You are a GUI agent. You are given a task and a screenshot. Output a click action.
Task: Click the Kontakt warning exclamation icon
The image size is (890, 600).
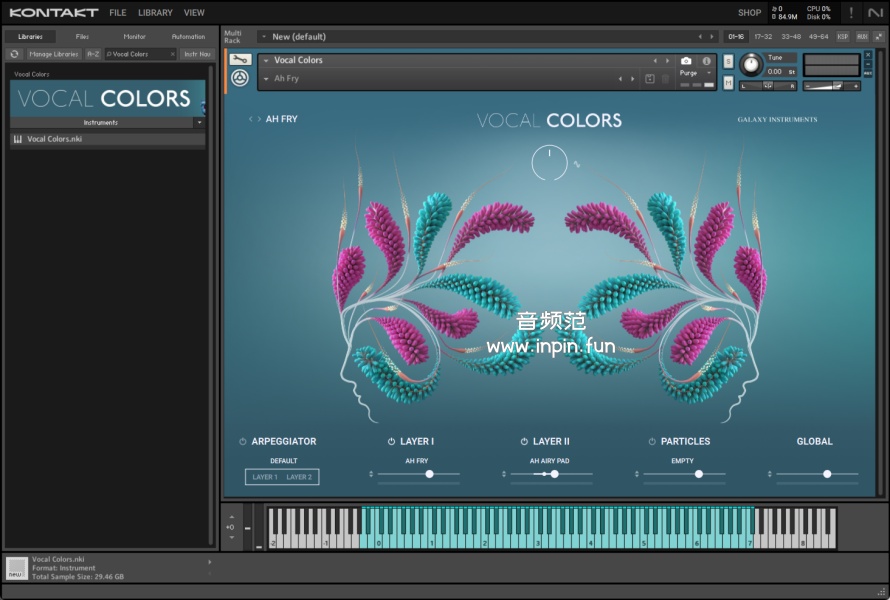click(851, 13)
